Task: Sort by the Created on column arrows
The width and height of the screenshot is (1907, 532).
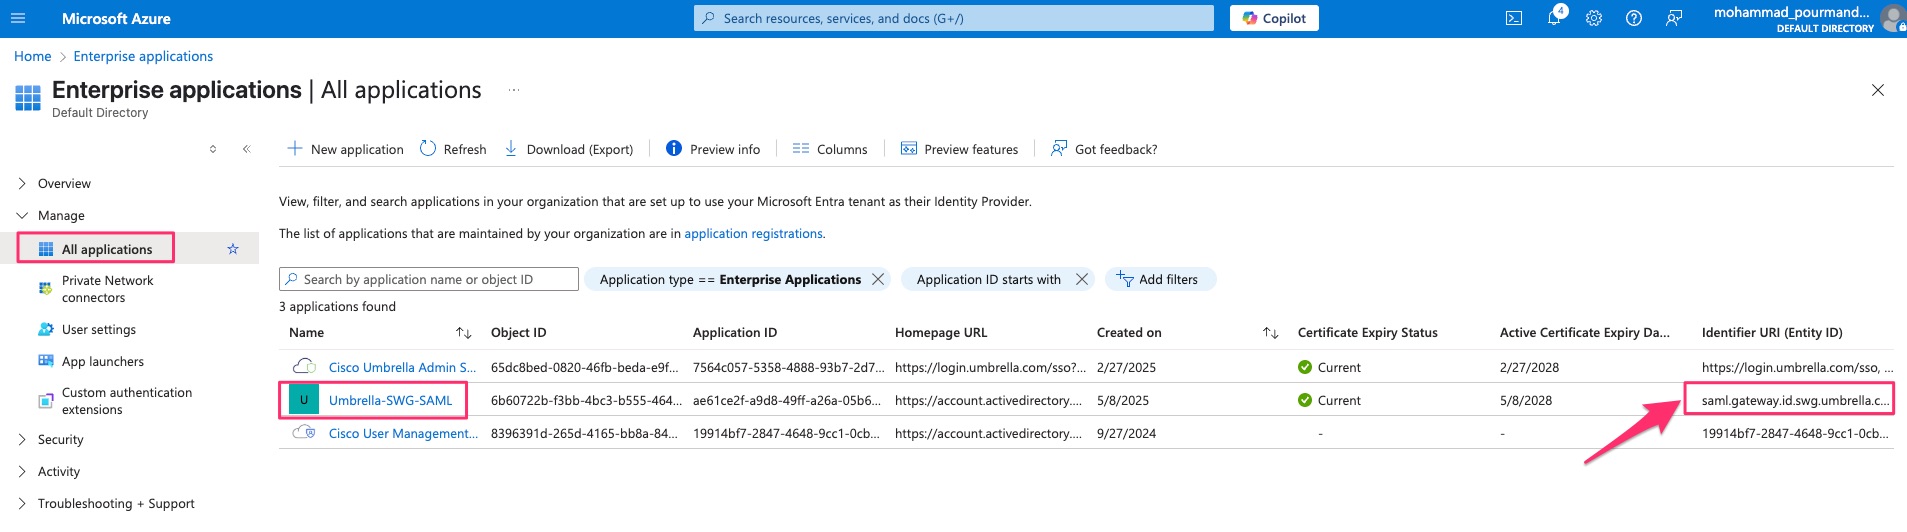Action: point(1270,332)
